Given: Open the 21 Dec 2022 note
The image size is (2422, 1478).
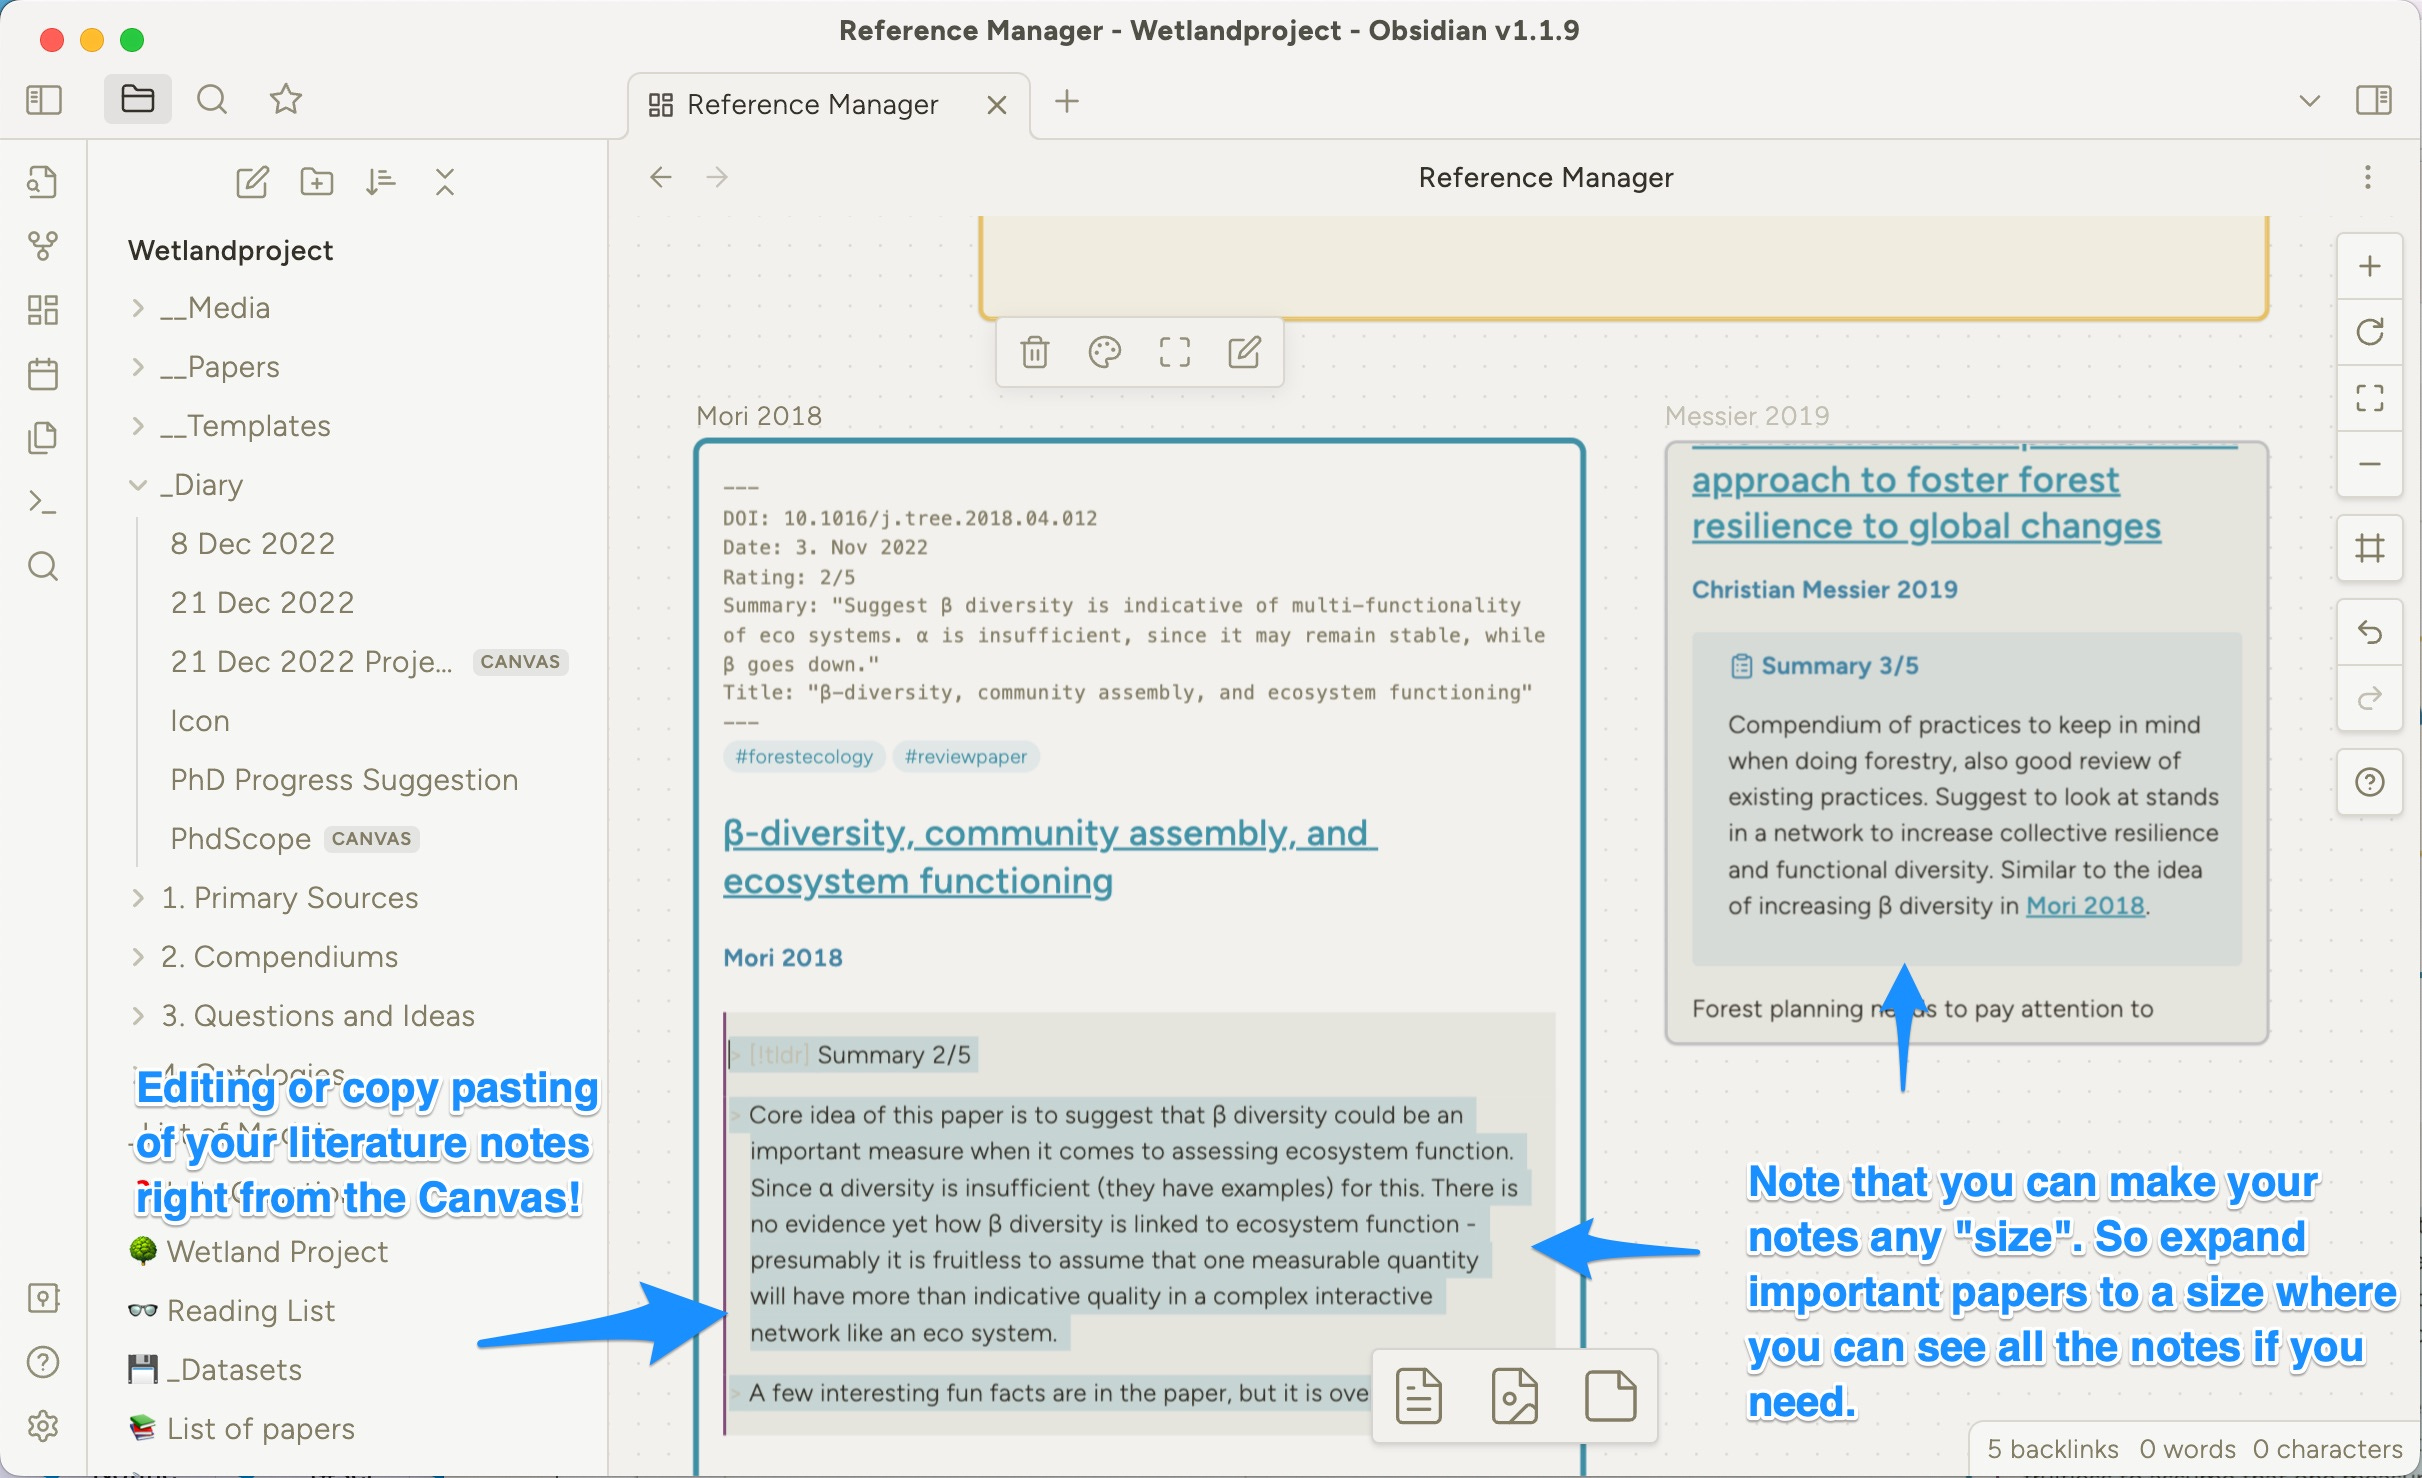Looking at the screenshot, I should point(262,603).
